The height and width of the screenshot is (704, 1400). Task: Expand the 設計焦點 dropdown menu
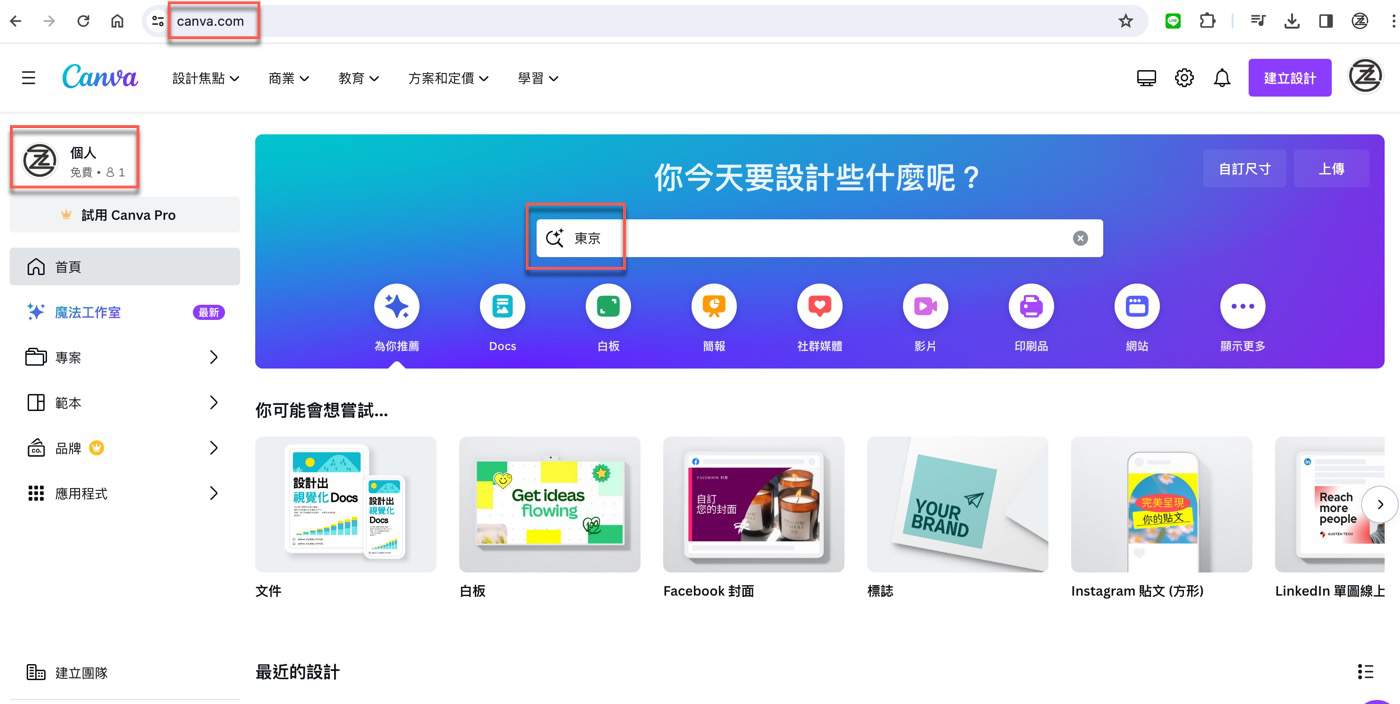click(206, 78)
